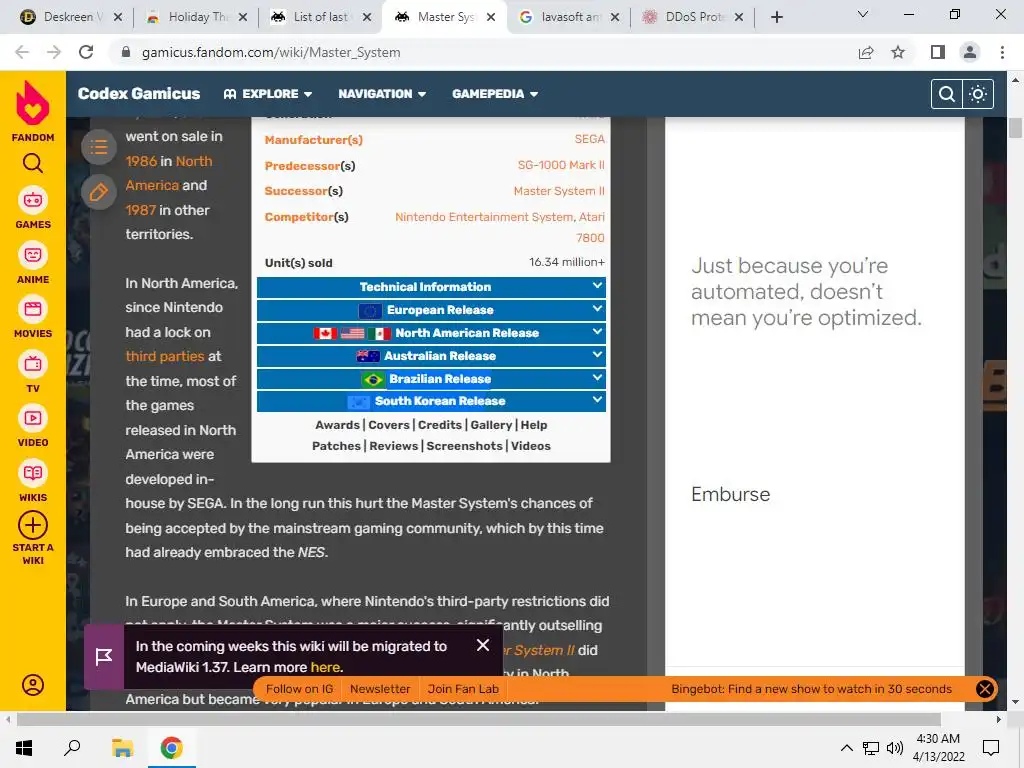Close the Bingebot orange bar

click(x=985, y=689)
